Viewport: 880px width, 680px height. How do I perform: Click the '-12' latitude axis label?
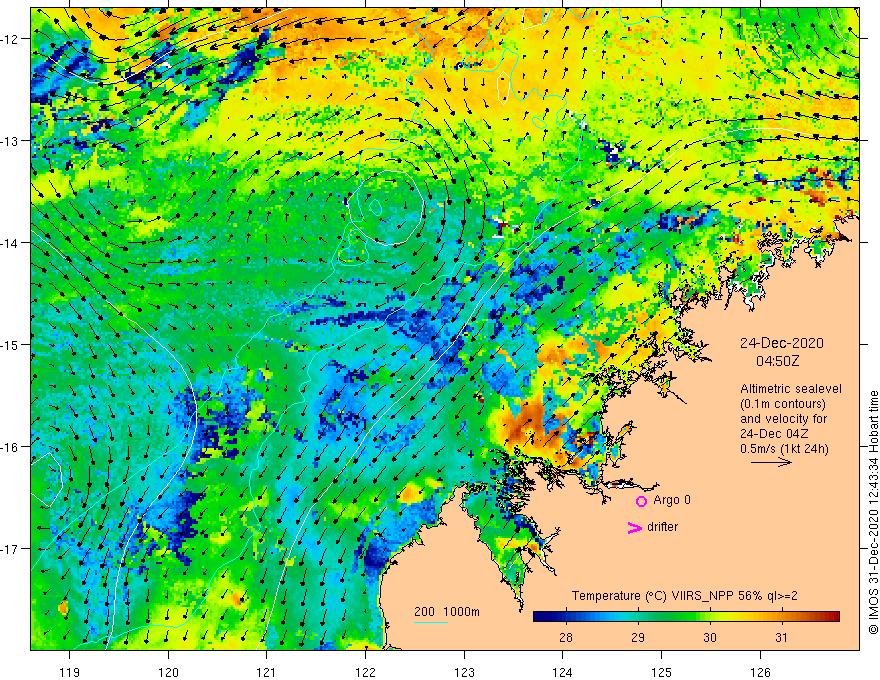coord(10,39)
